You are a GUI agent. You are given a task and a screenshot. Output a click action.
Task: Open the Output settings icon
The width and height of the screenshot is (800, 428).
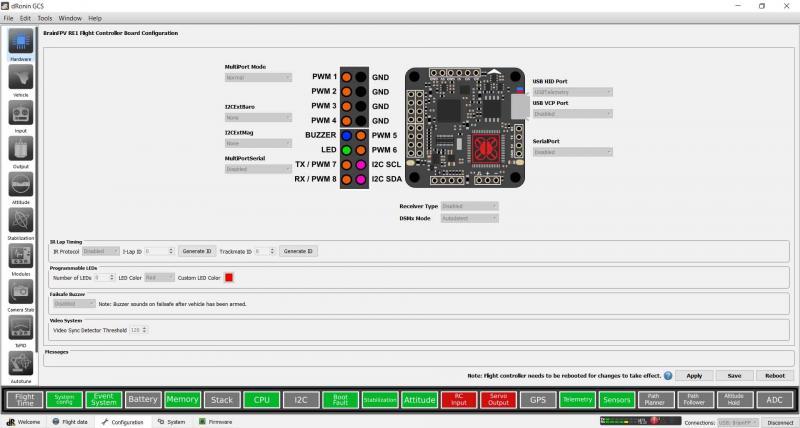tap(20, 149)
